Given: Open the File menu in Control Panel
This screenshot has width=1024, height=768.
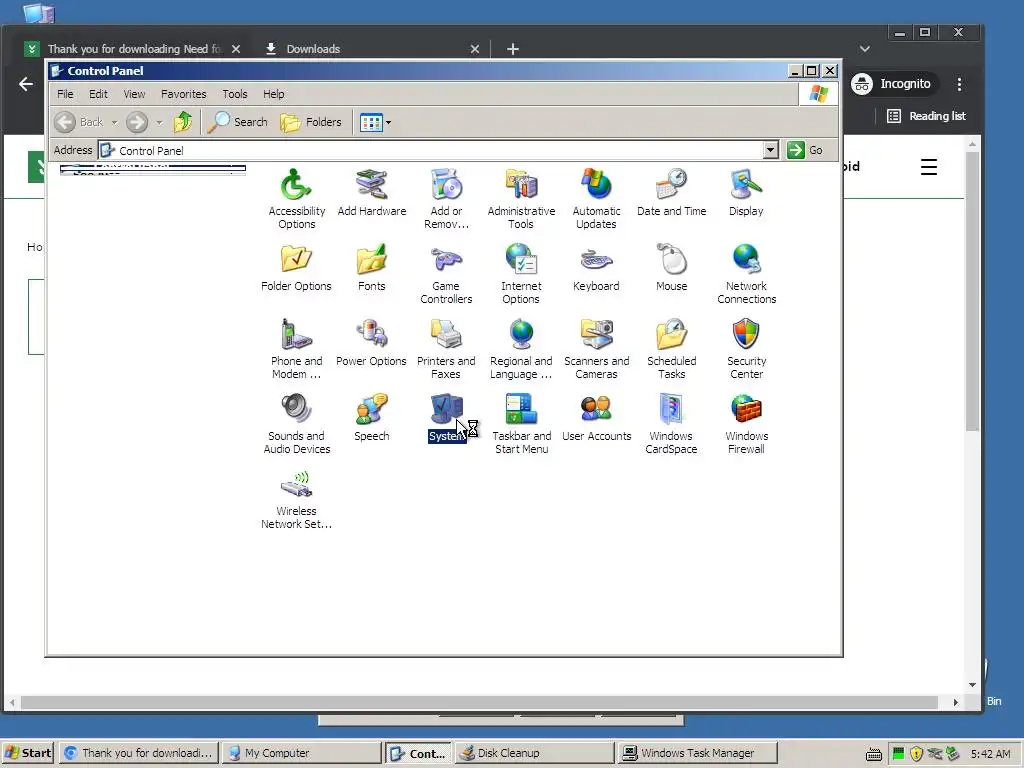Looking at the screenshot, I should click(65, 94).
